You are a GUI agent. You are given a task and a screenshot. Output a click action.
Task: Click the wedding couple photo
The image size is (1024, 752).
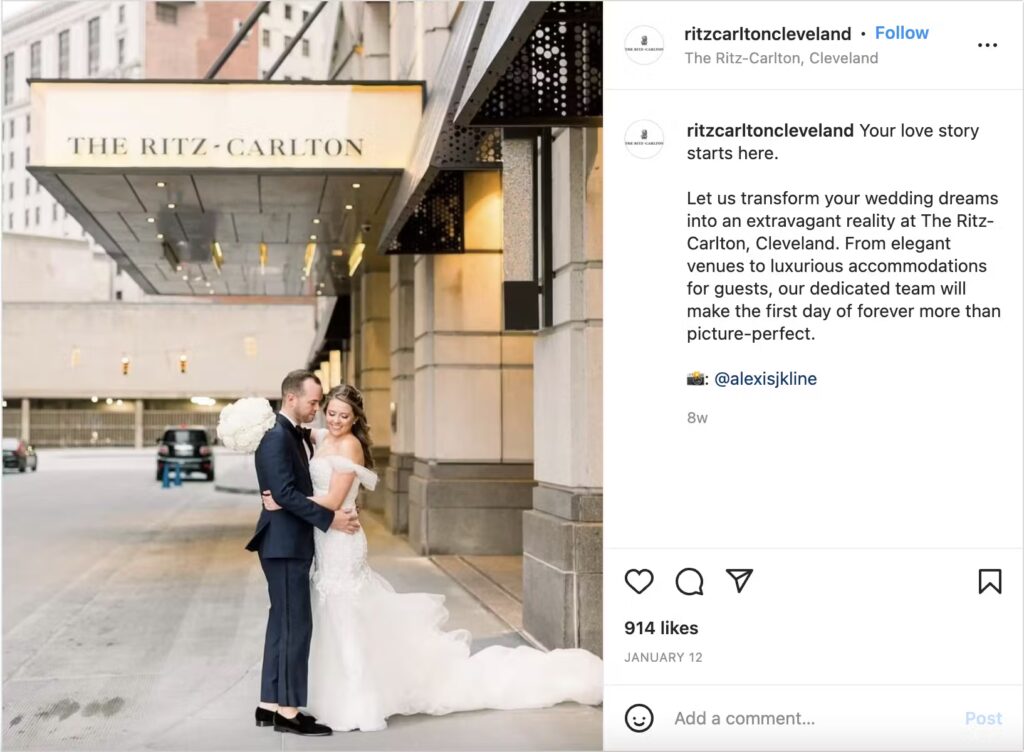point(302,376)
